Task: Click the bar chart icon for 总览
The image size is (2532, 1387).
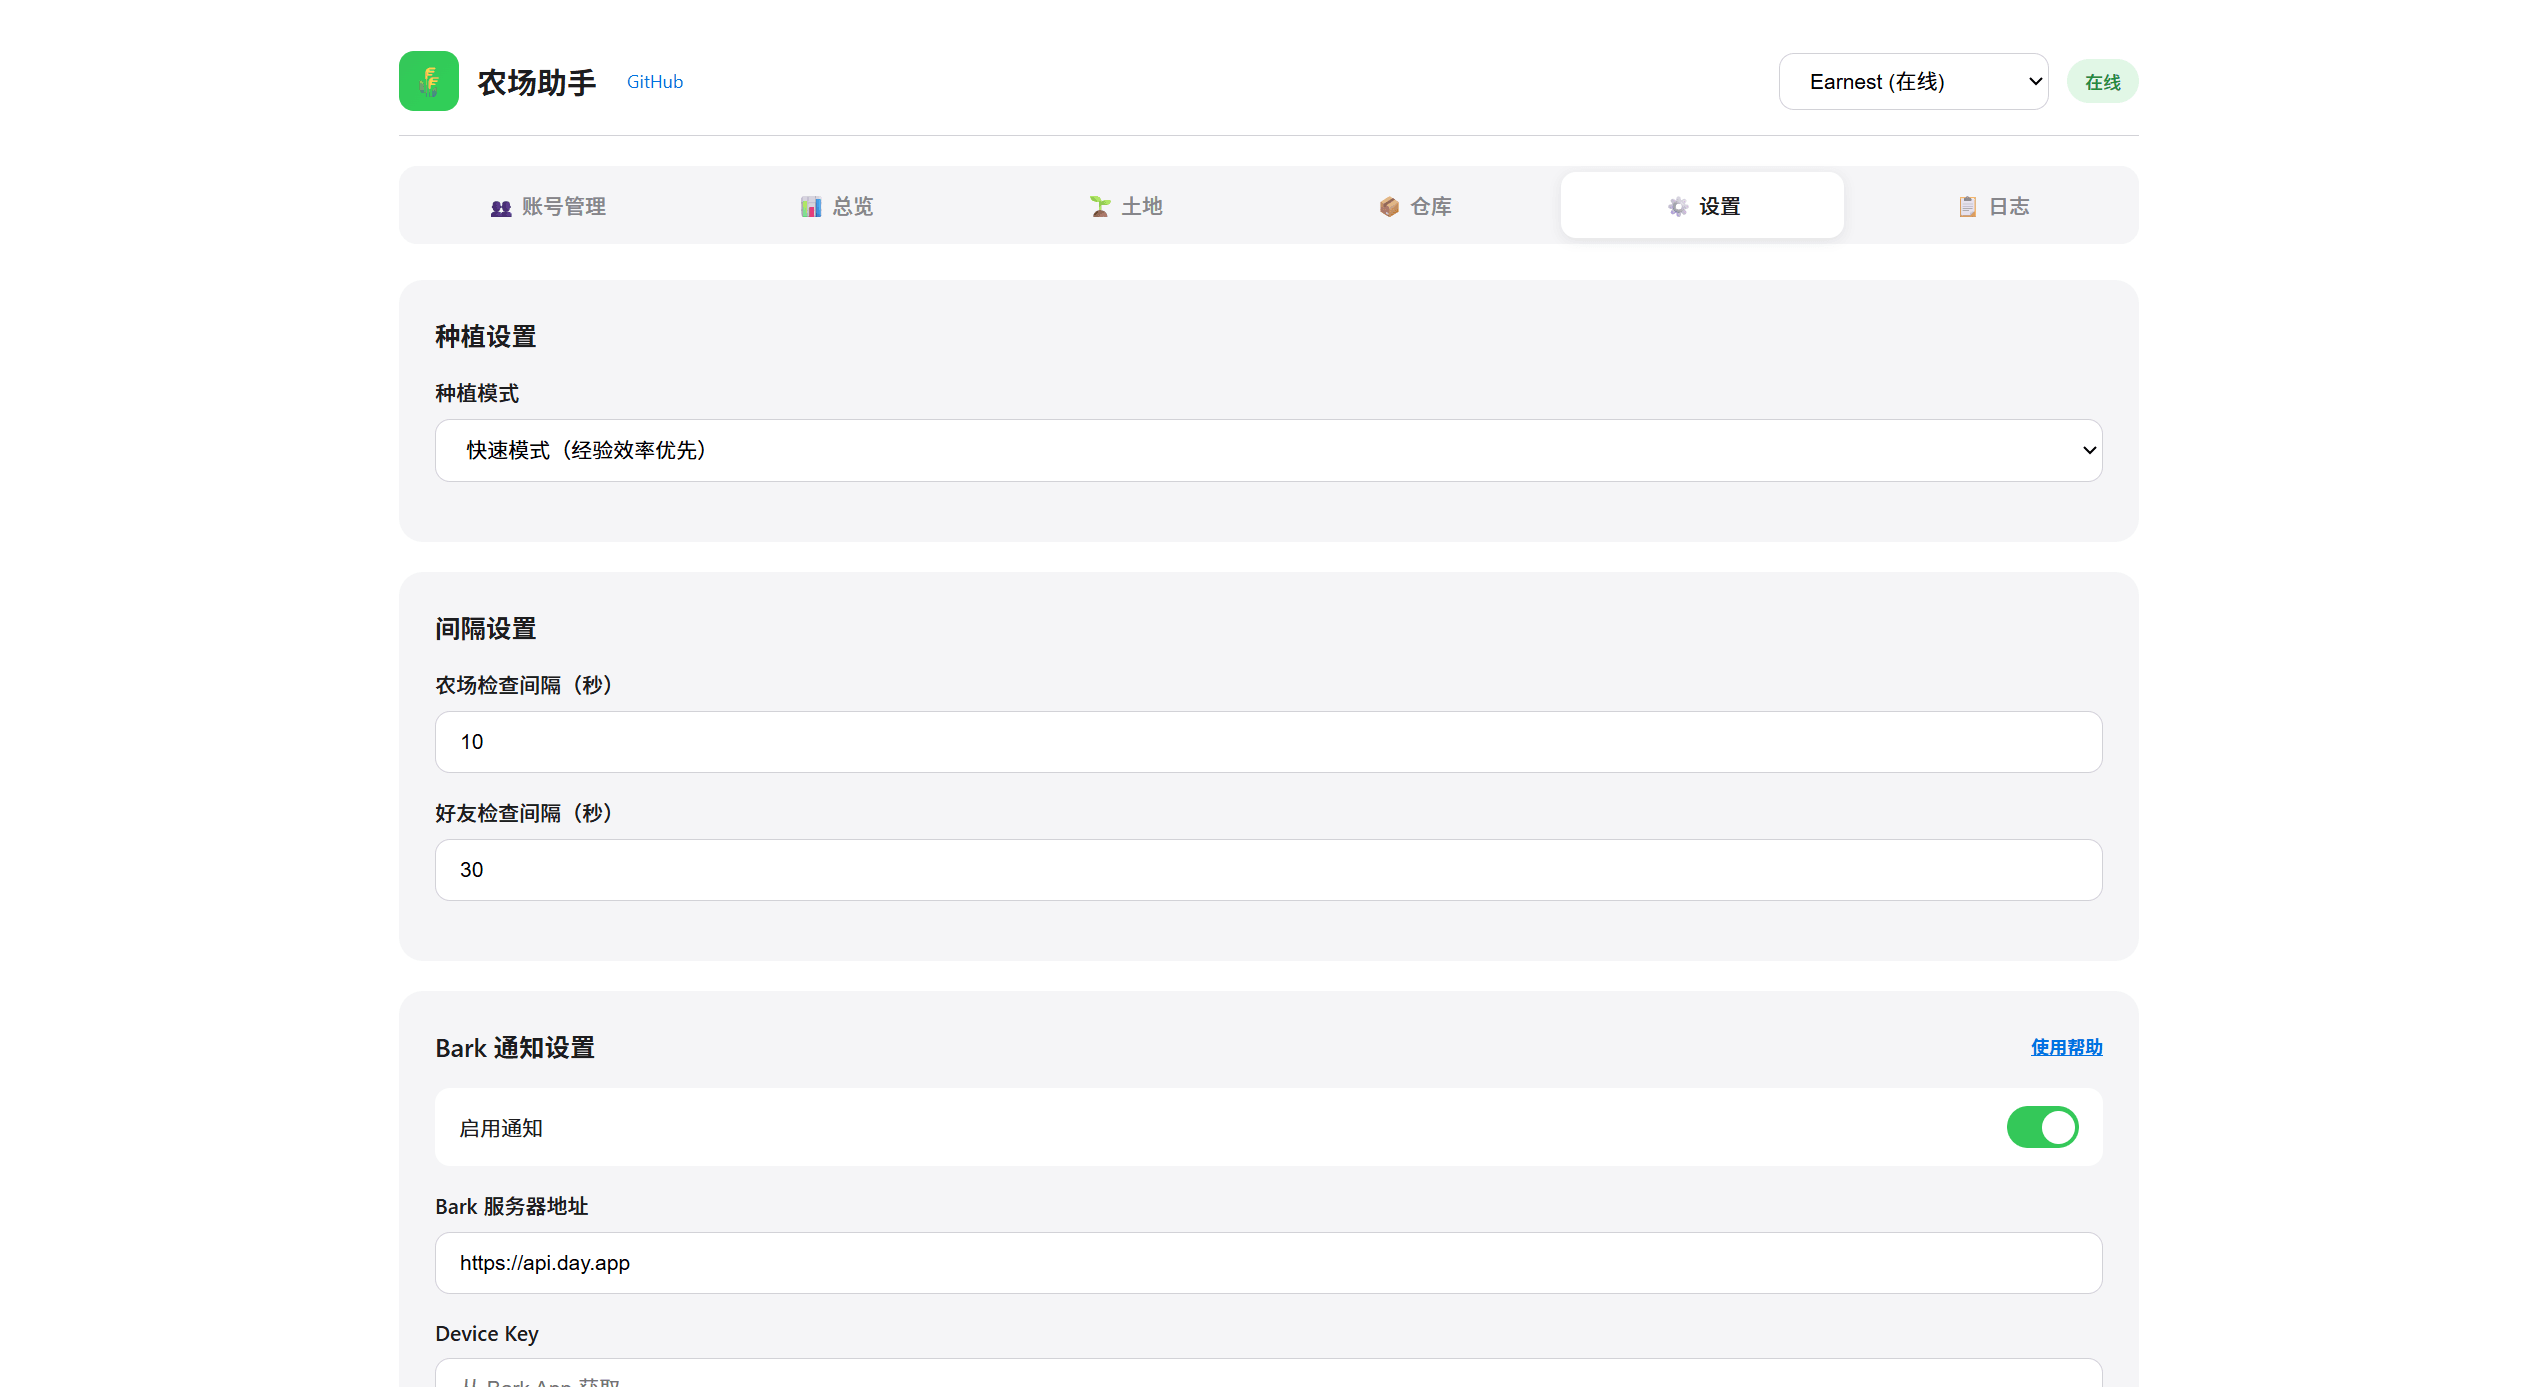Action: point(810,207)
